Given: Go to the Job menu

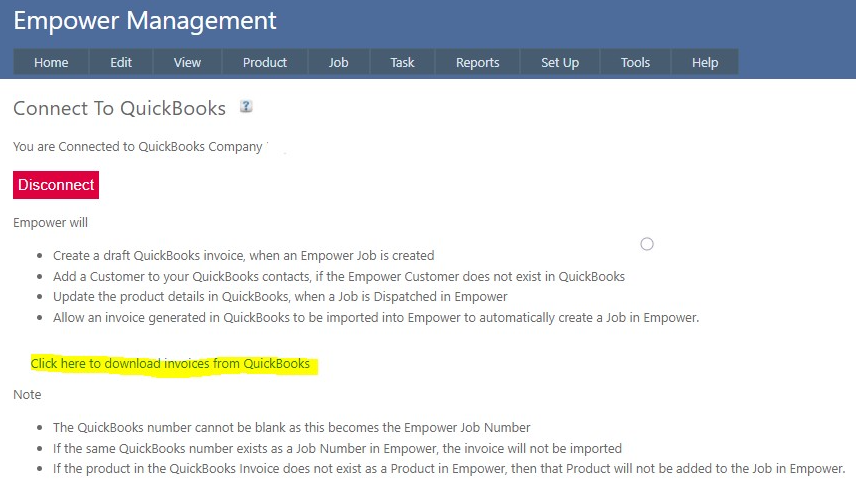Looking at the screenshot, I should (x=339, y=62).
